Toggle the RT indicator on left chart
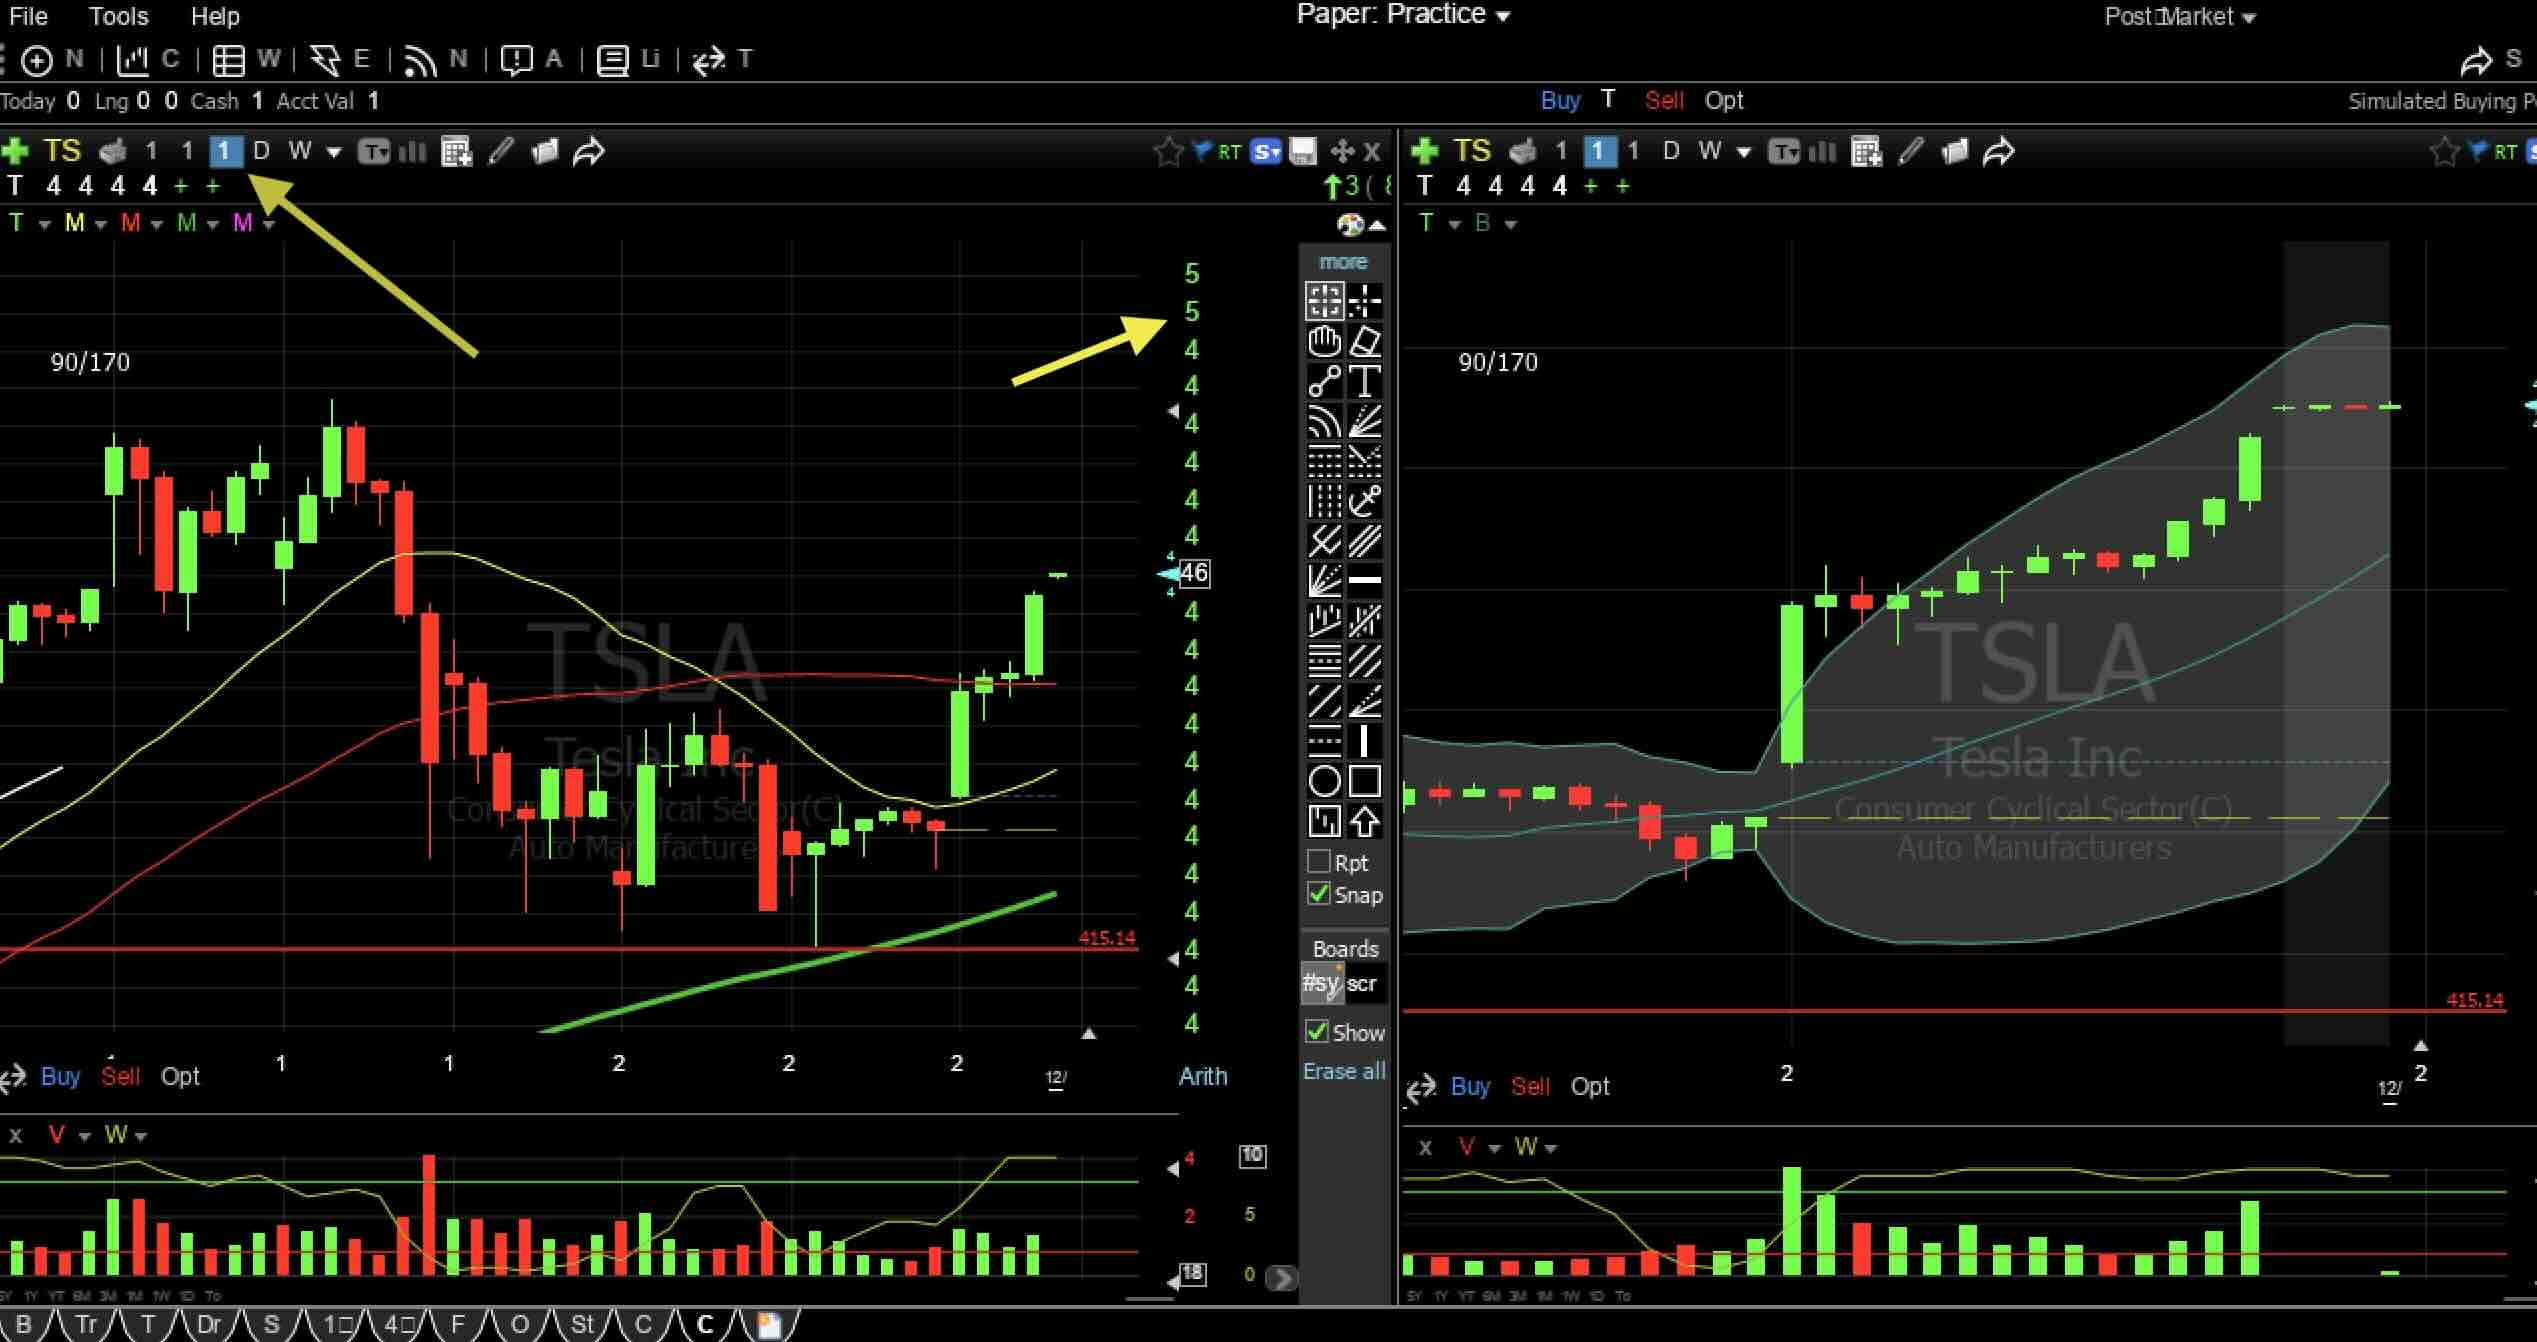The image size is (2537, 1342). click(x=1229, y=152)
